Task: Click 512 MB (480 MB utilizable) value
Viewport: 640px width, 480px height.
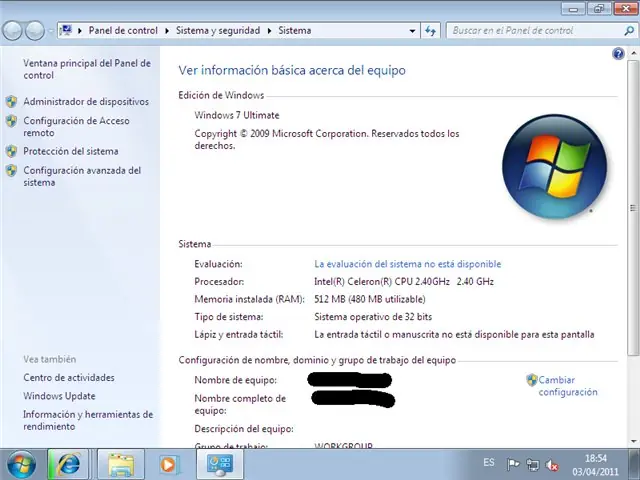Action: pyautogui.click(x=370, y=299)
